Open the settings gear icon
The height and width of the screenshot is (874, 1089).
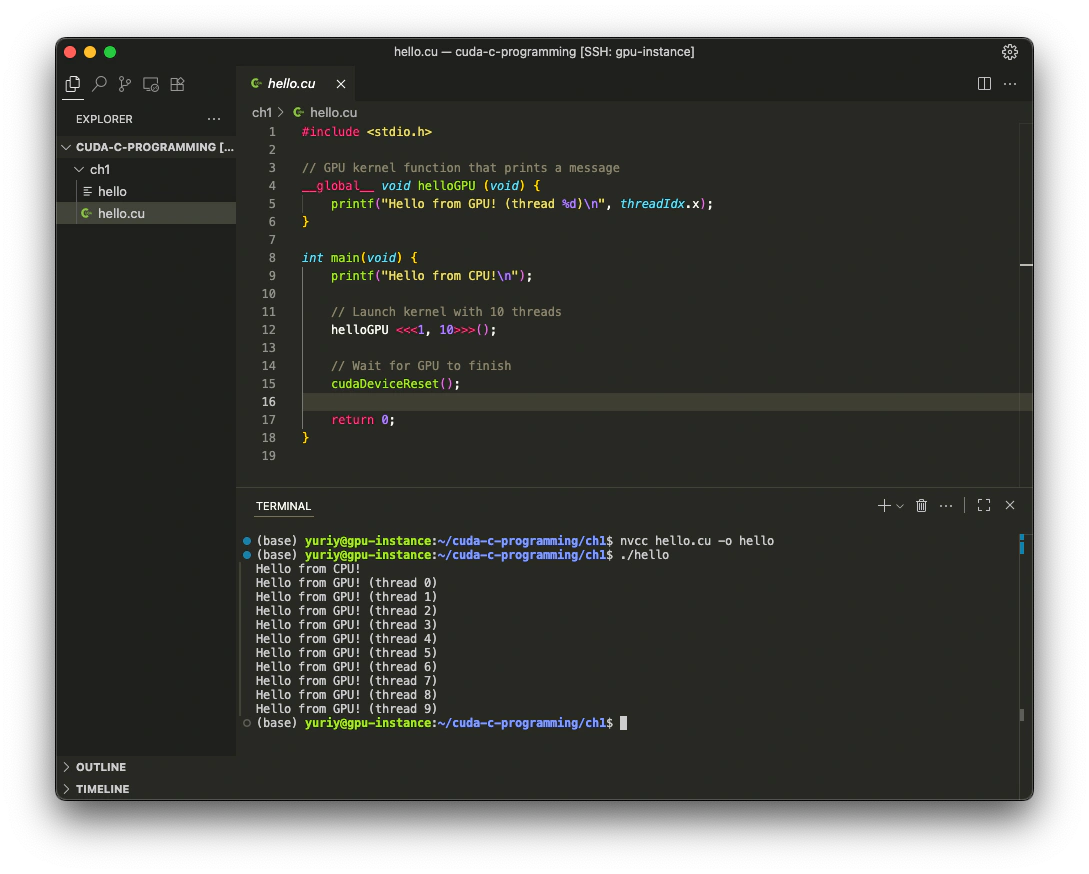coord(1009,51)
